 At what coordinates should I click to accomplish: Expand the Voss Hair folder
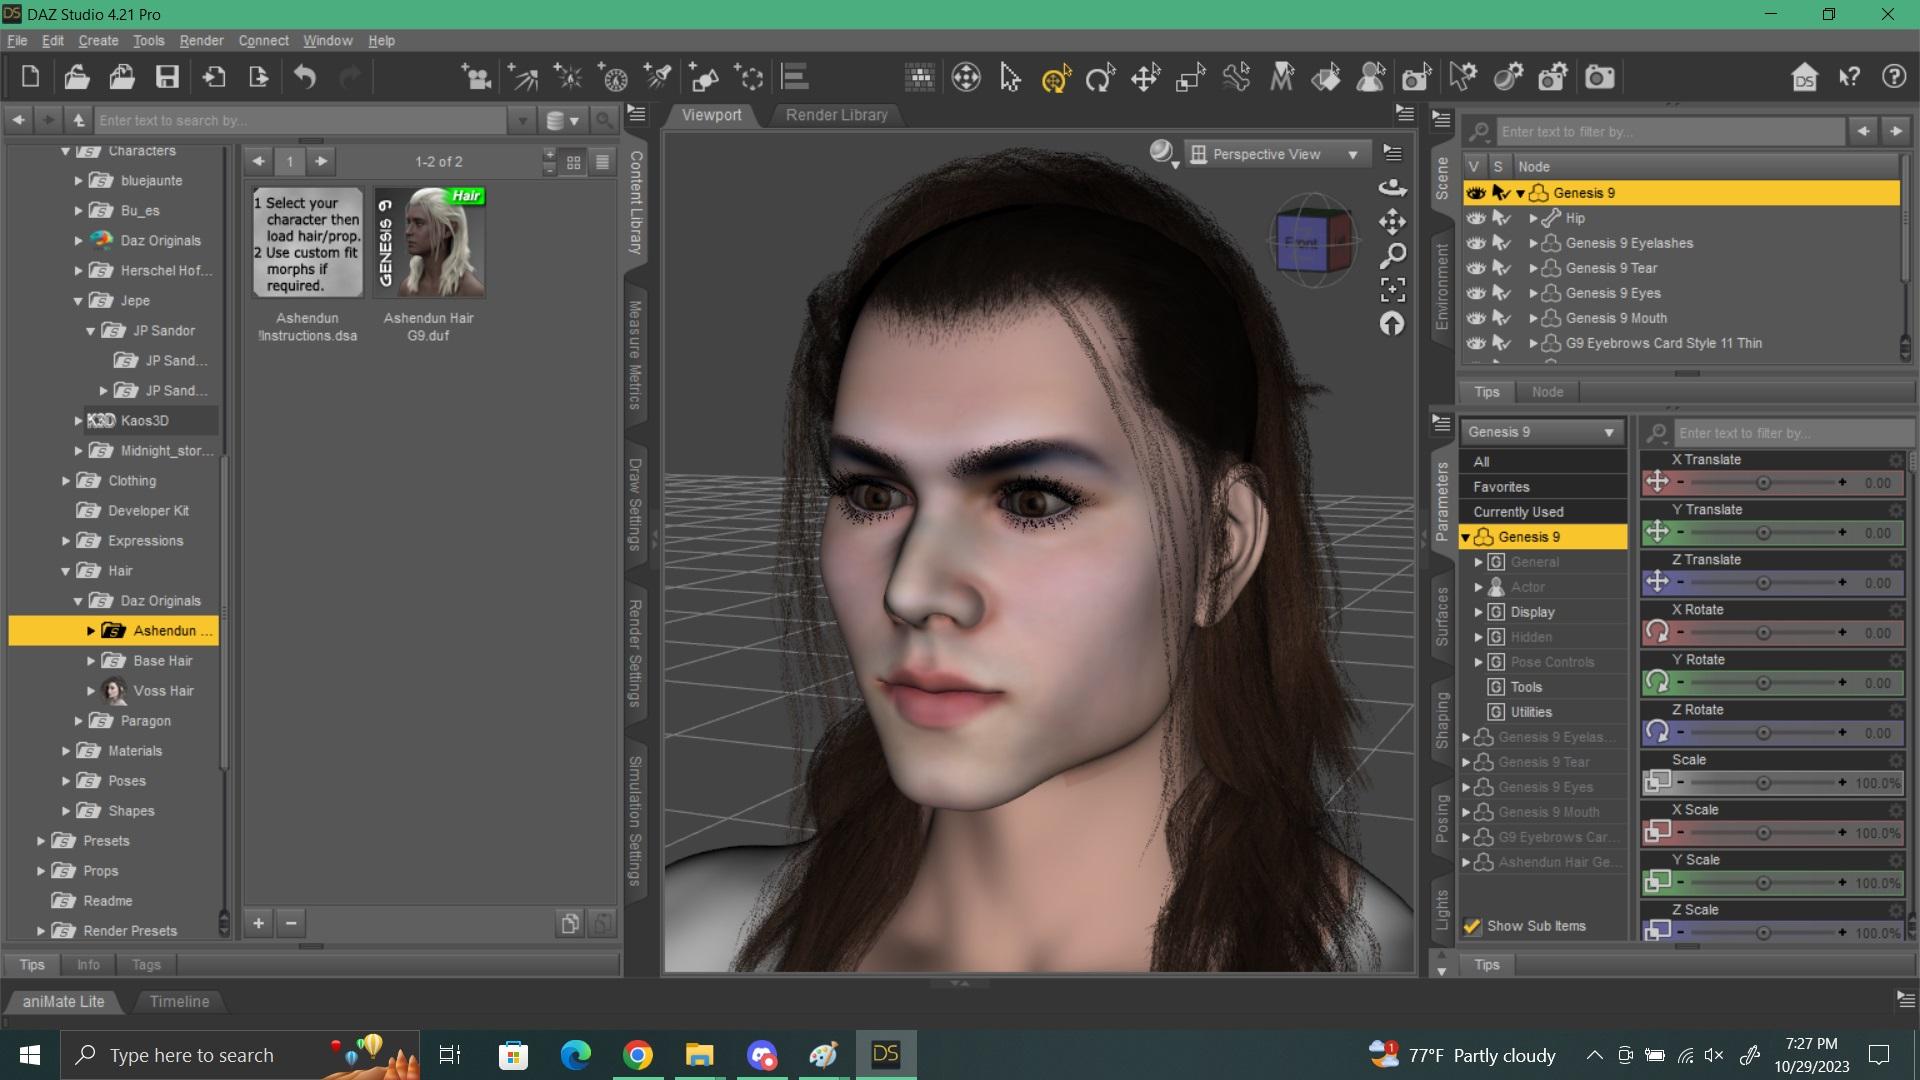[x=91, y=691]
